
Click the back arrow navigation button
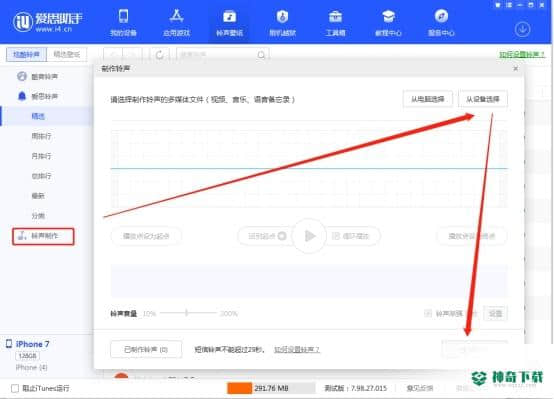[x=113, y=55]
